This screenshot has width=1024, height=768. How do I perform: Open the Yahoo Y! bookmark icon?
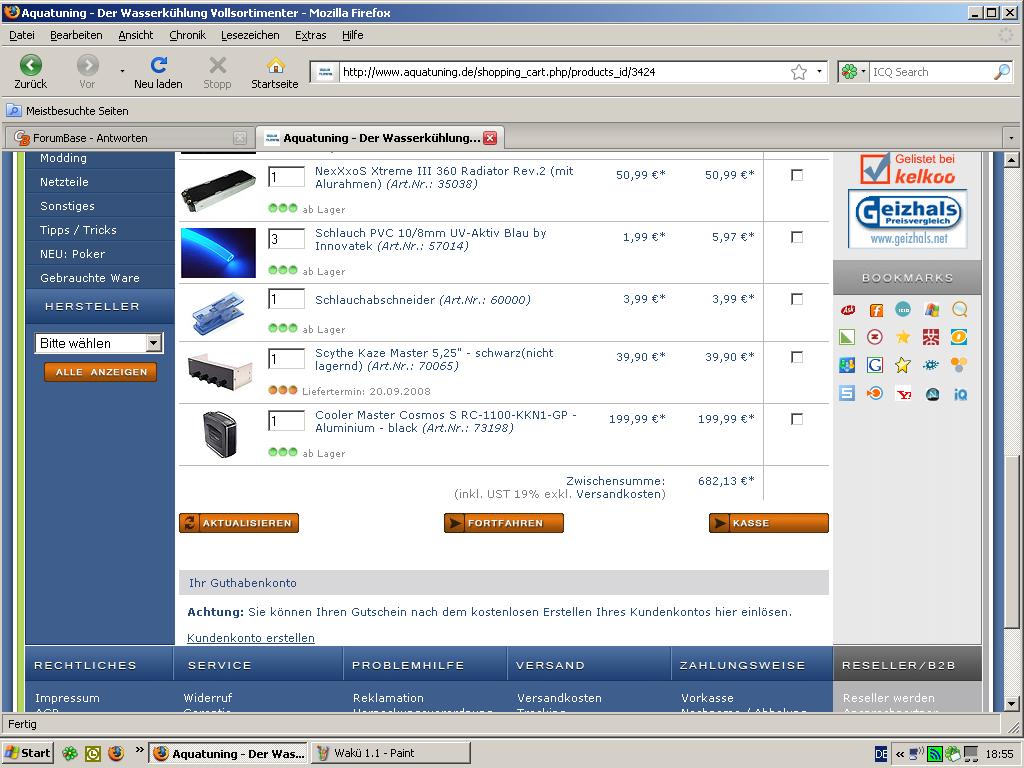pyautogui.click(x=904, y=394)
